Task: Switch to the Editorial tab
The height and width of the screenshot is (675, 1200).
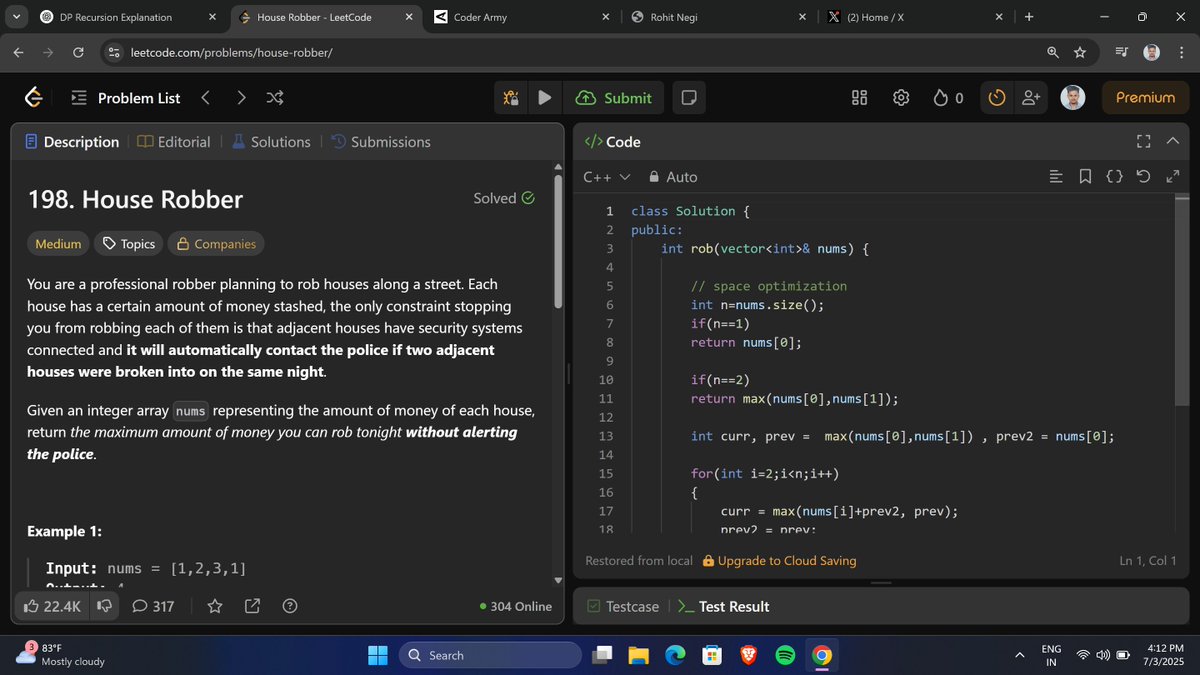Action: pyautogui.click(x=174, y=142)
